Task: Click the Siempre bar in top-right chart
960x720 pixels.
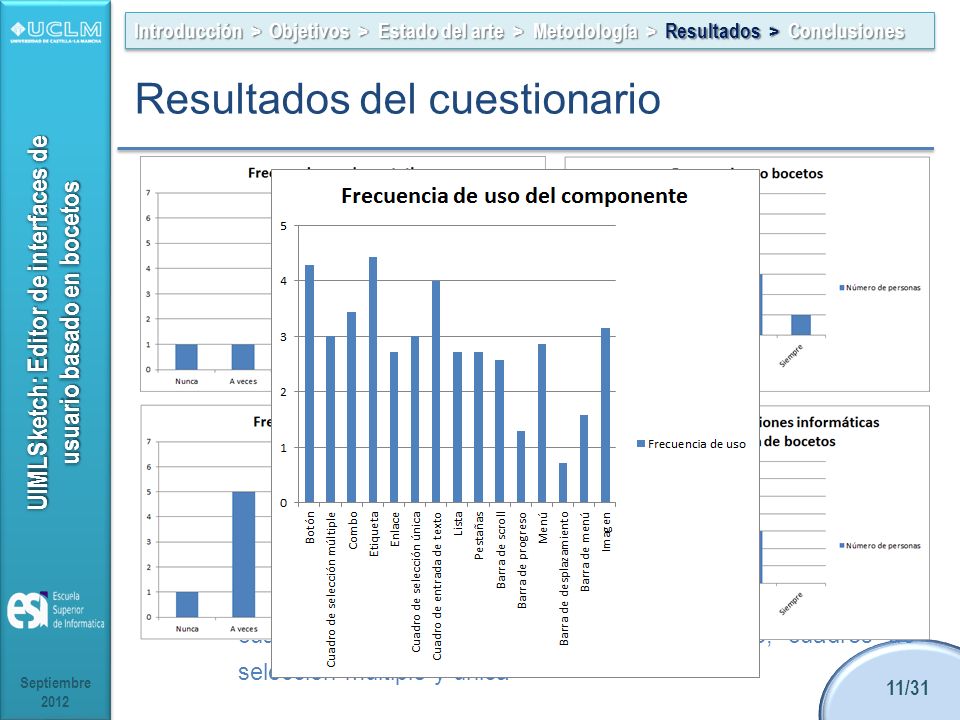Action: [x=801, y=325]
